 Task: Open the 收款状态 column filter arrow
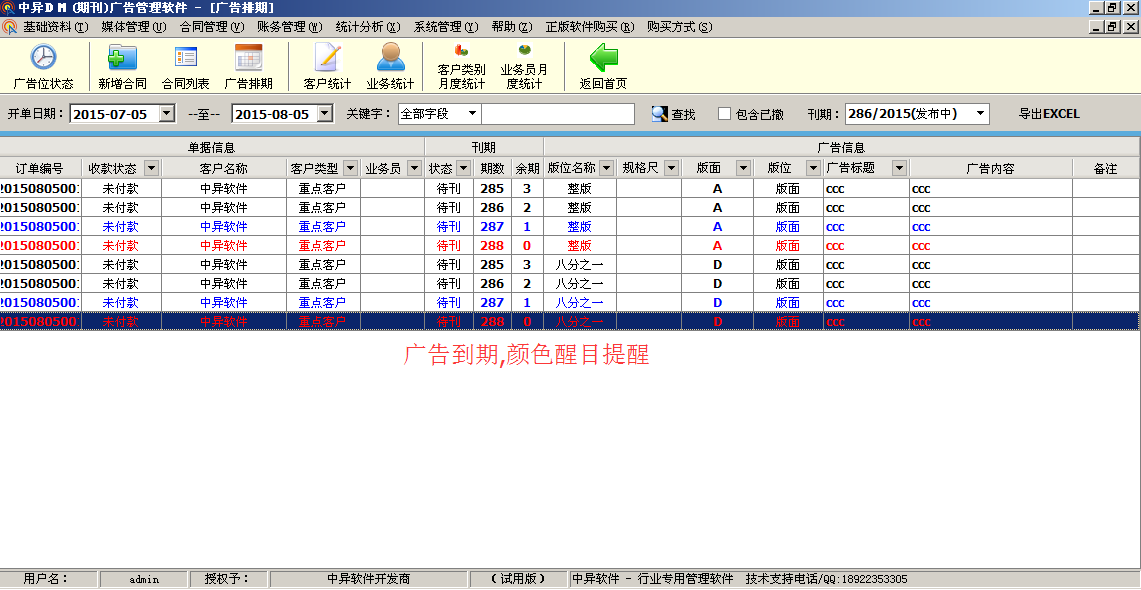click(151, 168)
